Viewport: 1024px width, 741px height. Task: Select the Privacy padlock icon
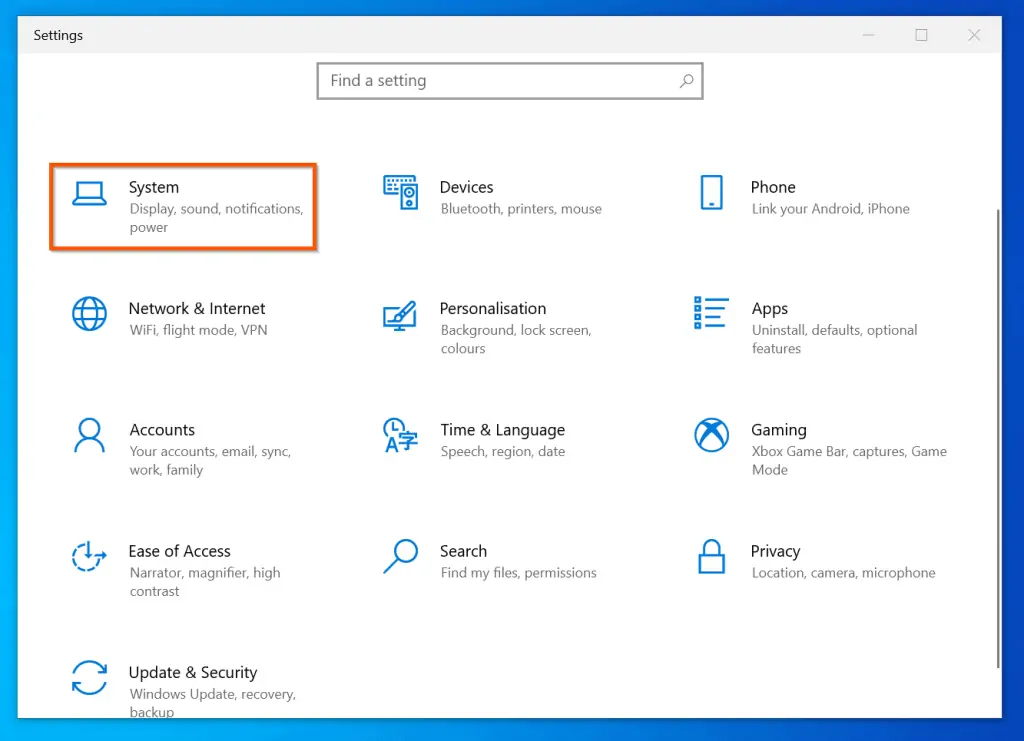point(711,556)
